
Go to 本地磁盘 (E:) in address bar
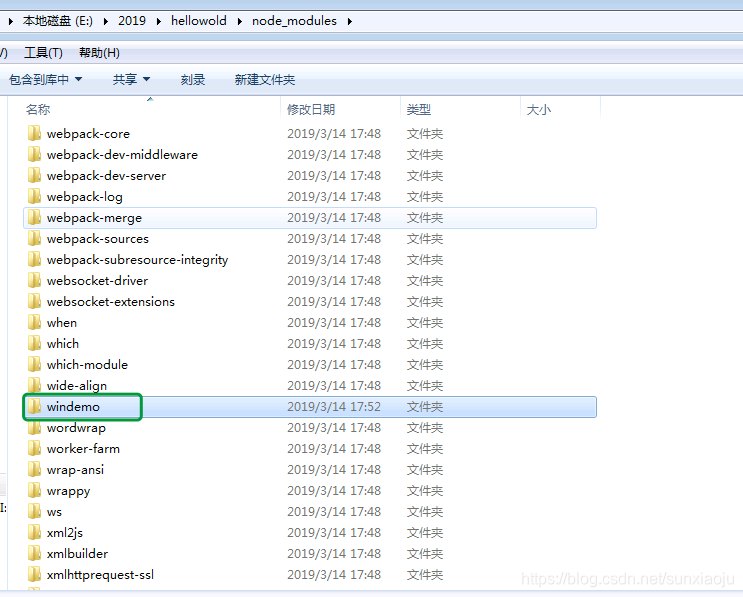(58, 21)
